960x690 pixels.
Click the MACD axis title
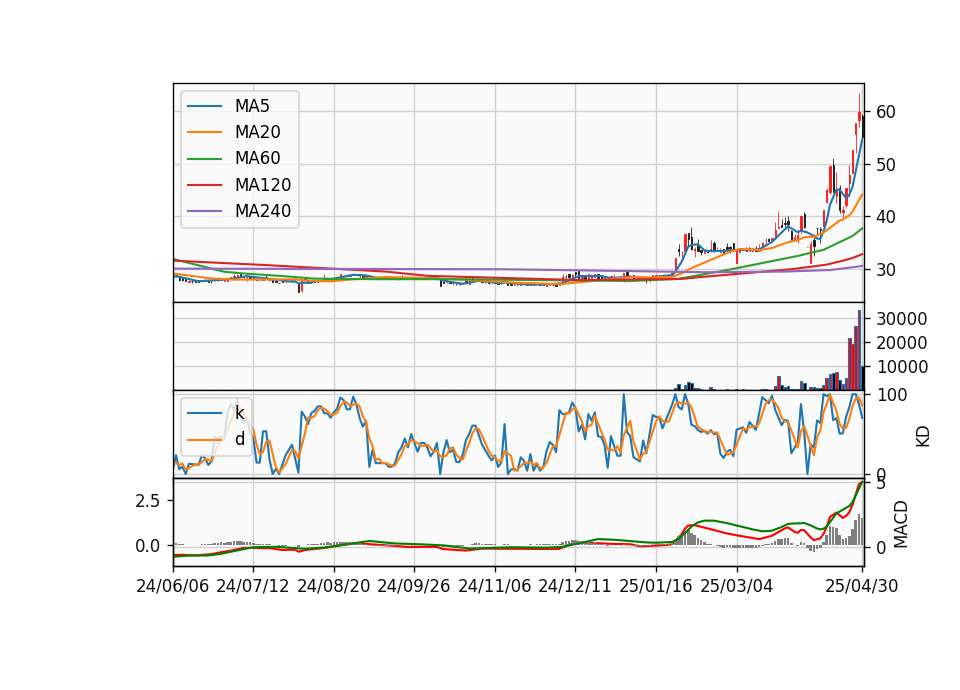point(901,524)
